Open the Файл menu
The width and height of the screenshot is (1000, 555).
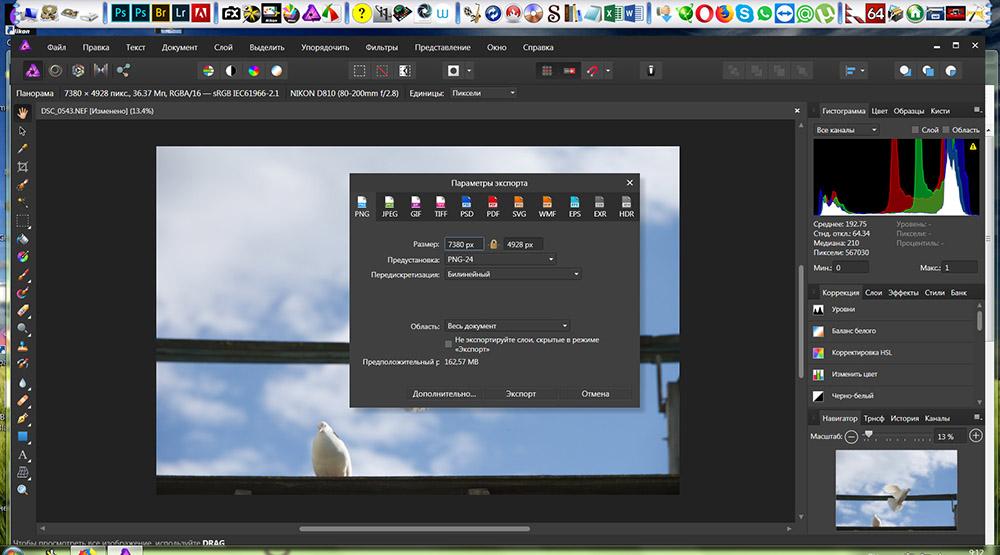point(56,47)
